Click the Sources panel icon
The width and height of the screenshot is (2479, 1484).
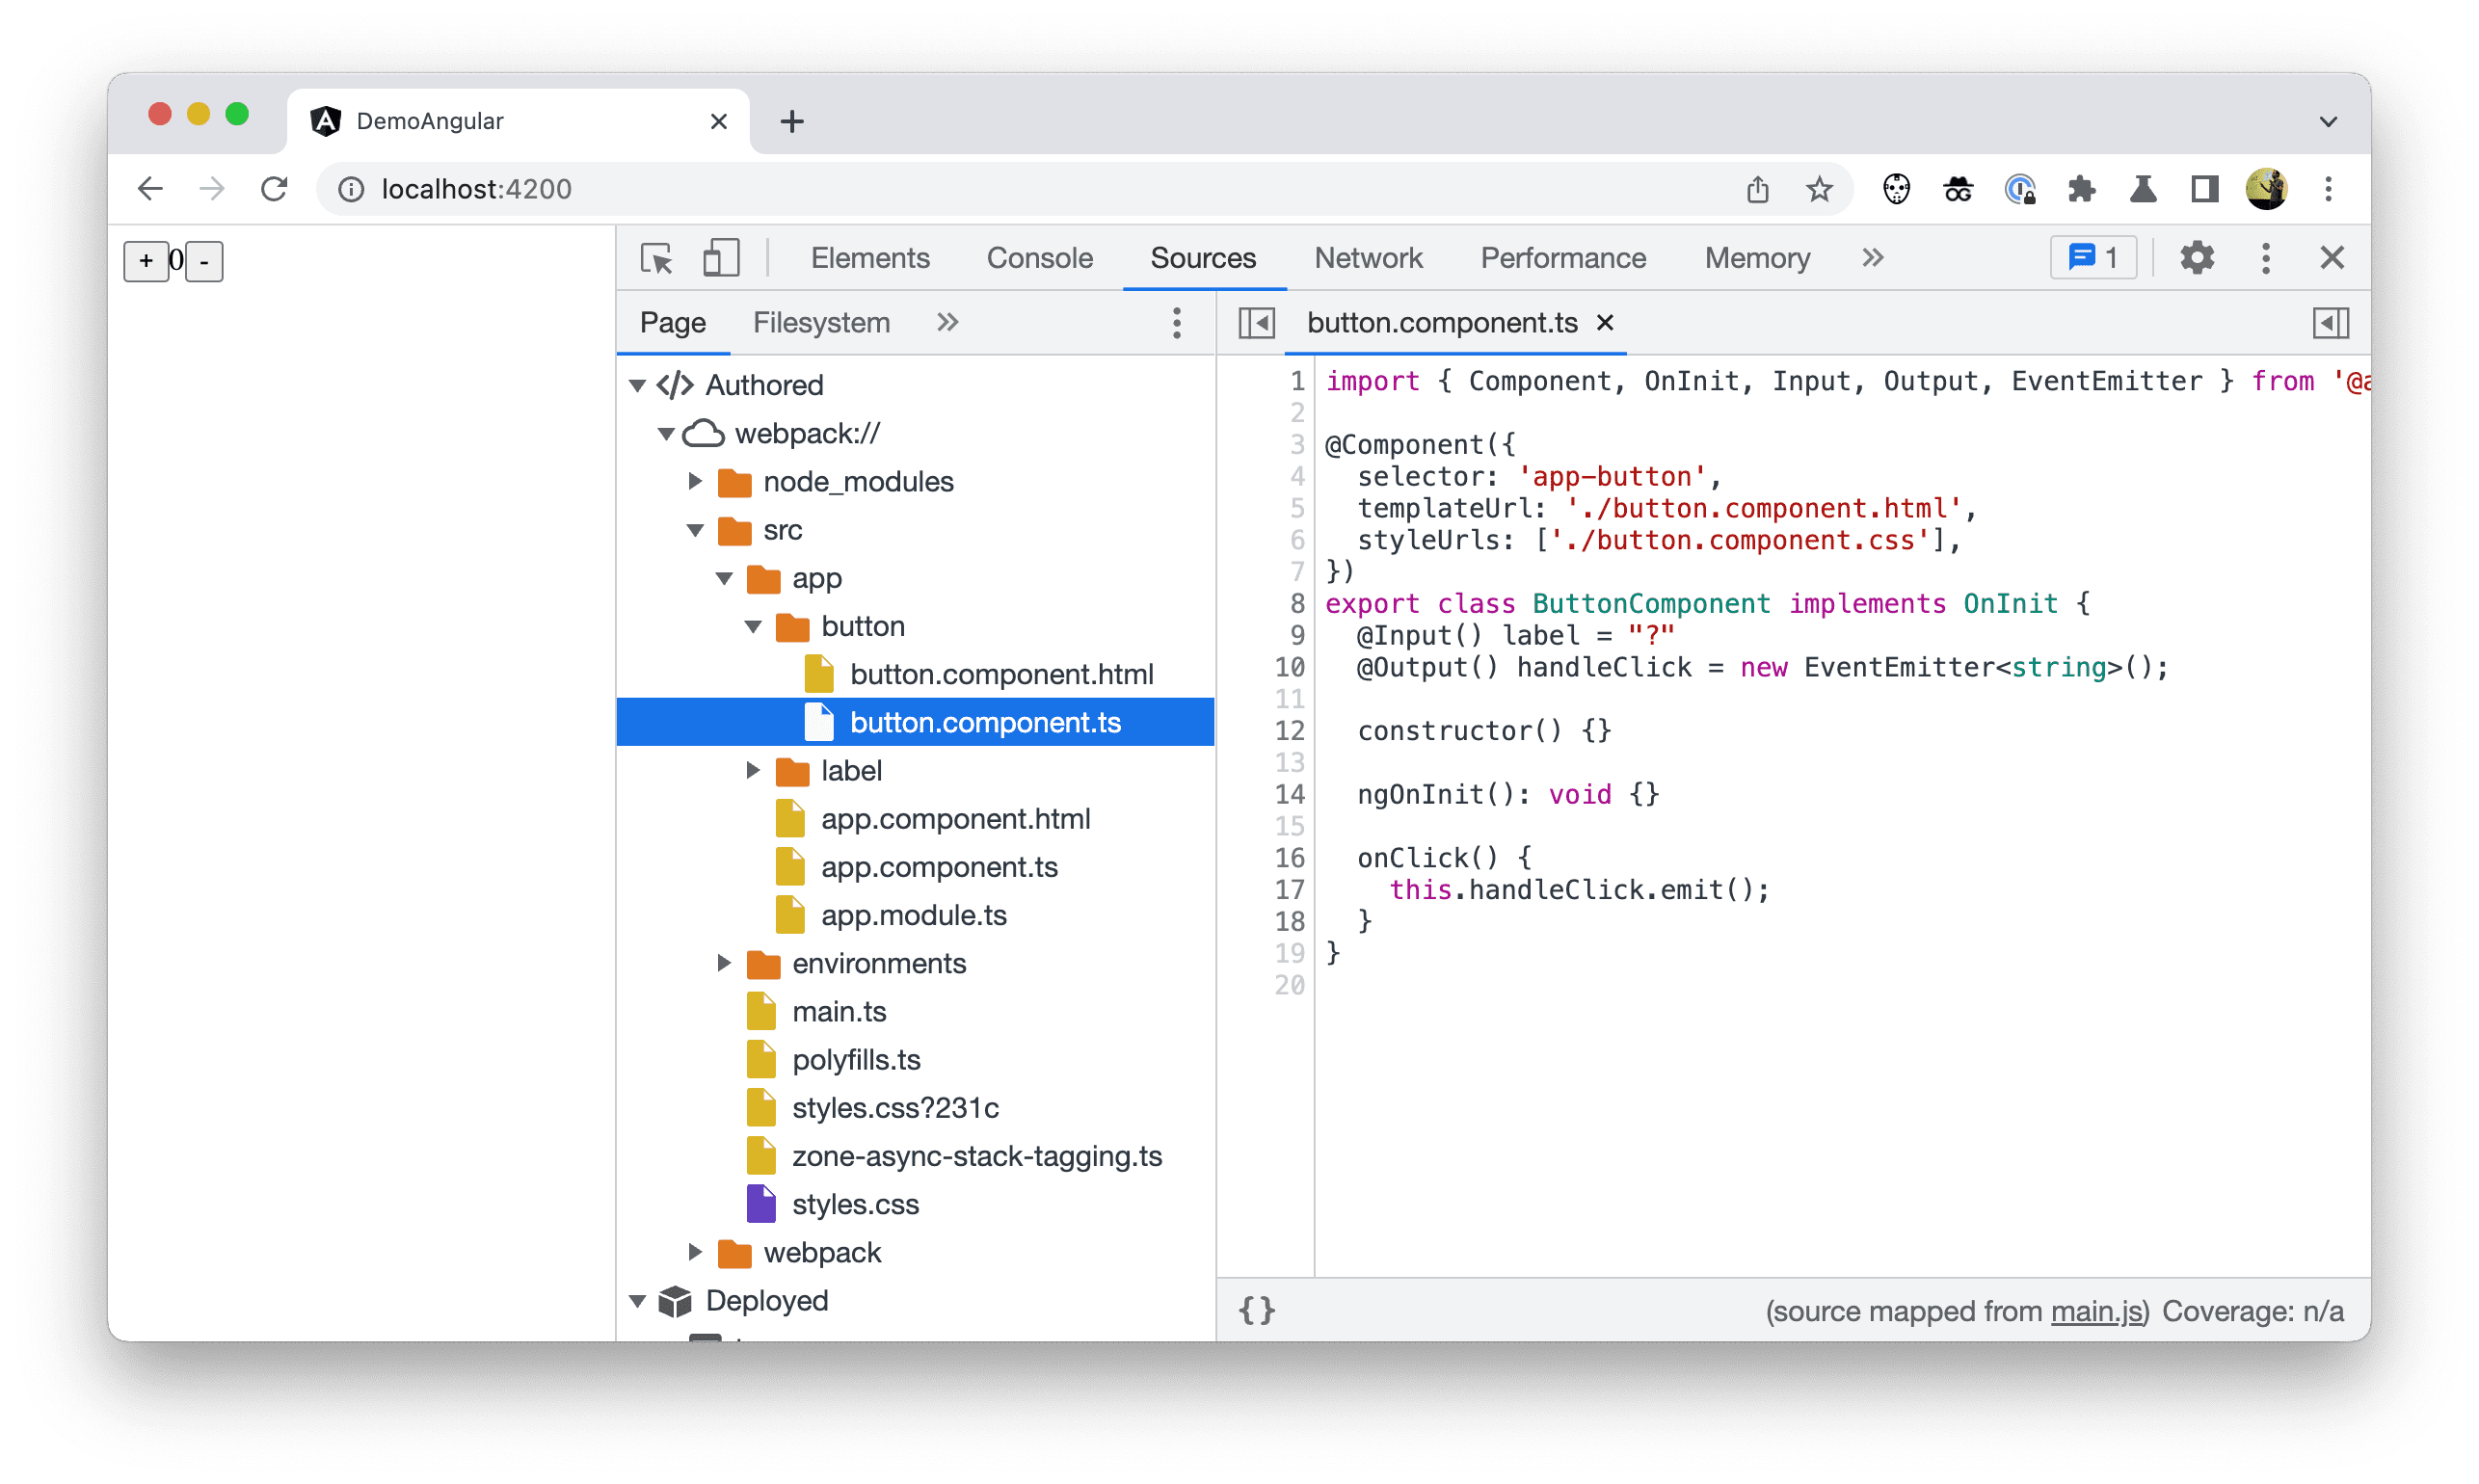pyautogui.click(x=1202, y=258)
